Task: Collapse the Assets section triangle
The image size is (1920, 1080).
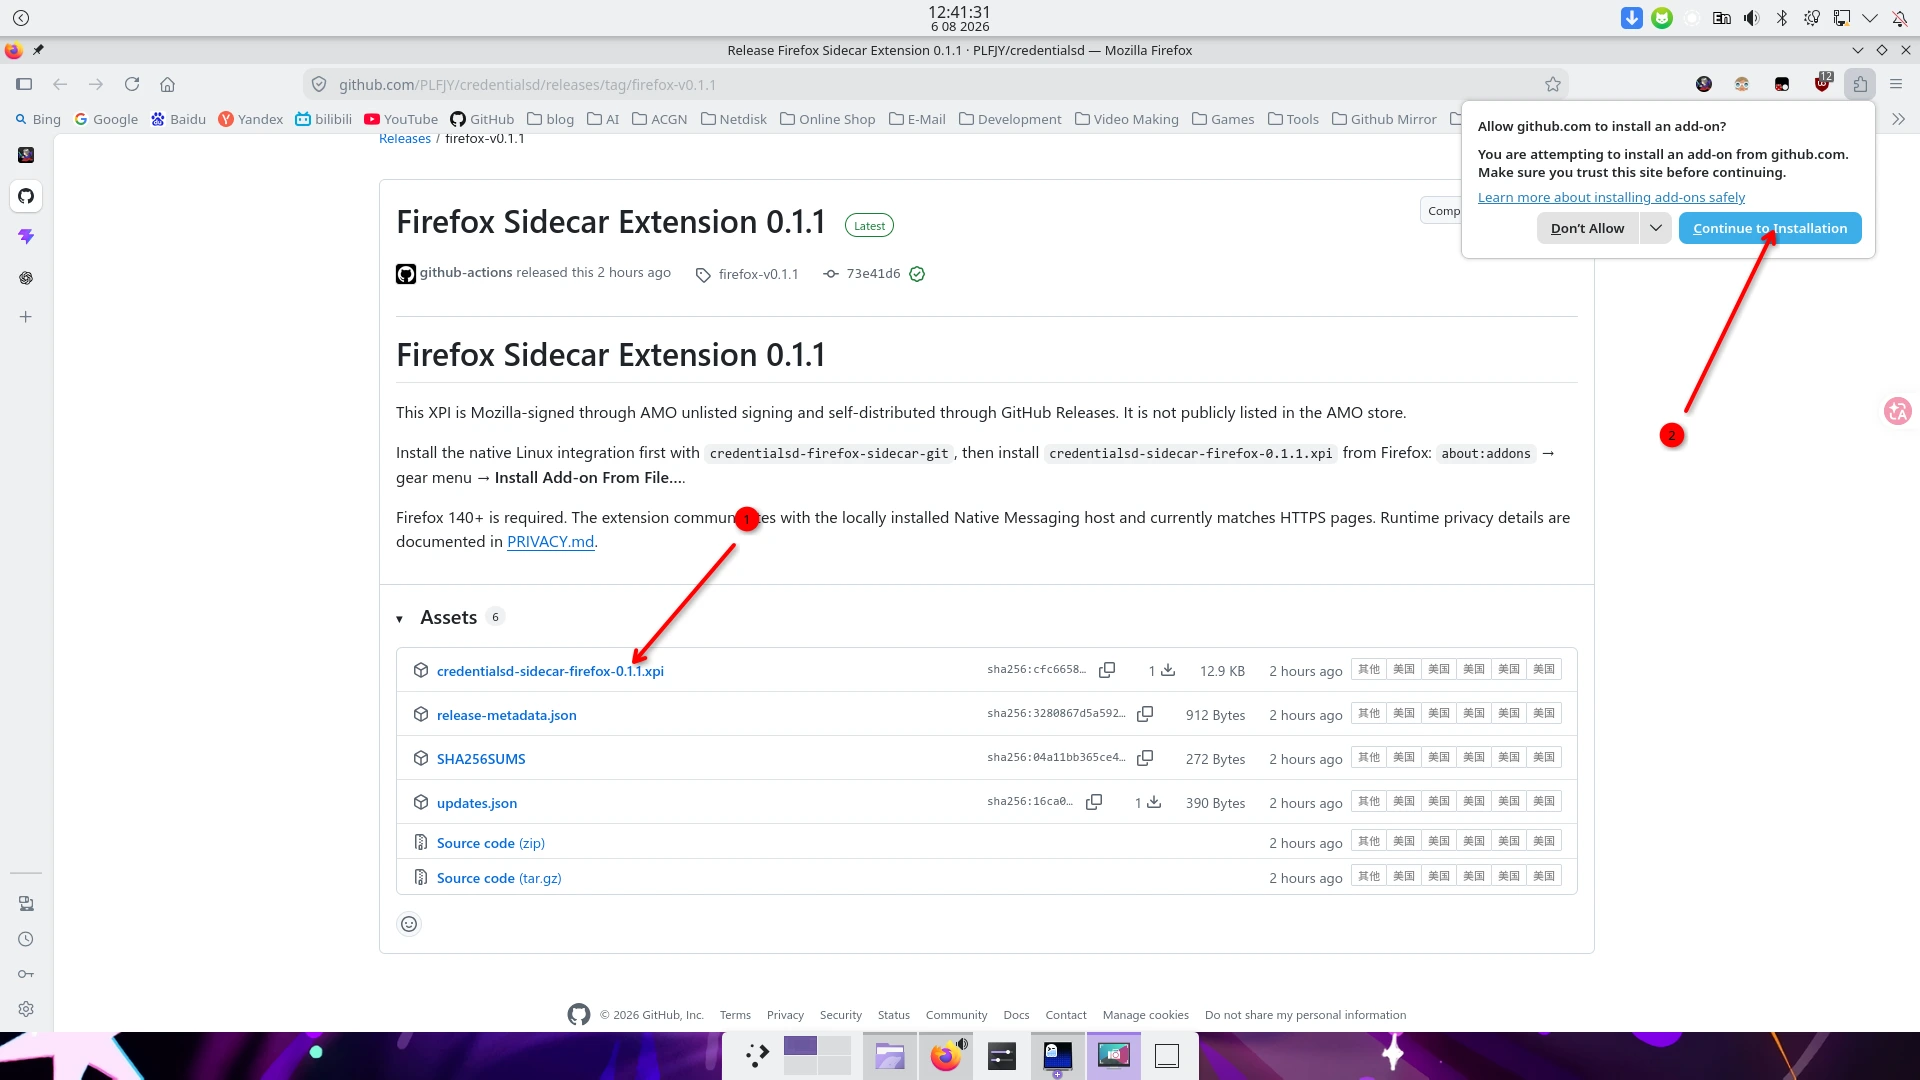Action: (400, 619)
